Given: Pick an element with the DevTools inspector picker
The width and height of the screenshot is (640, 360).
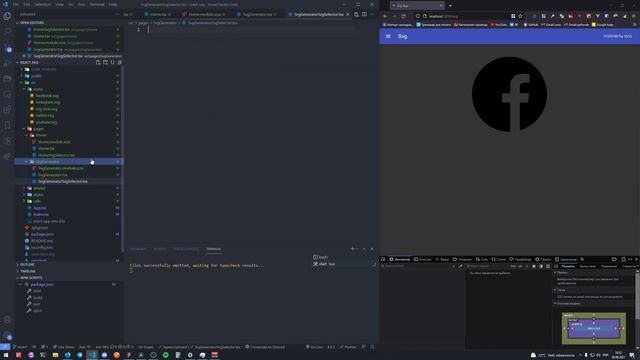Looking at the screenshot, I should point(383,259).
